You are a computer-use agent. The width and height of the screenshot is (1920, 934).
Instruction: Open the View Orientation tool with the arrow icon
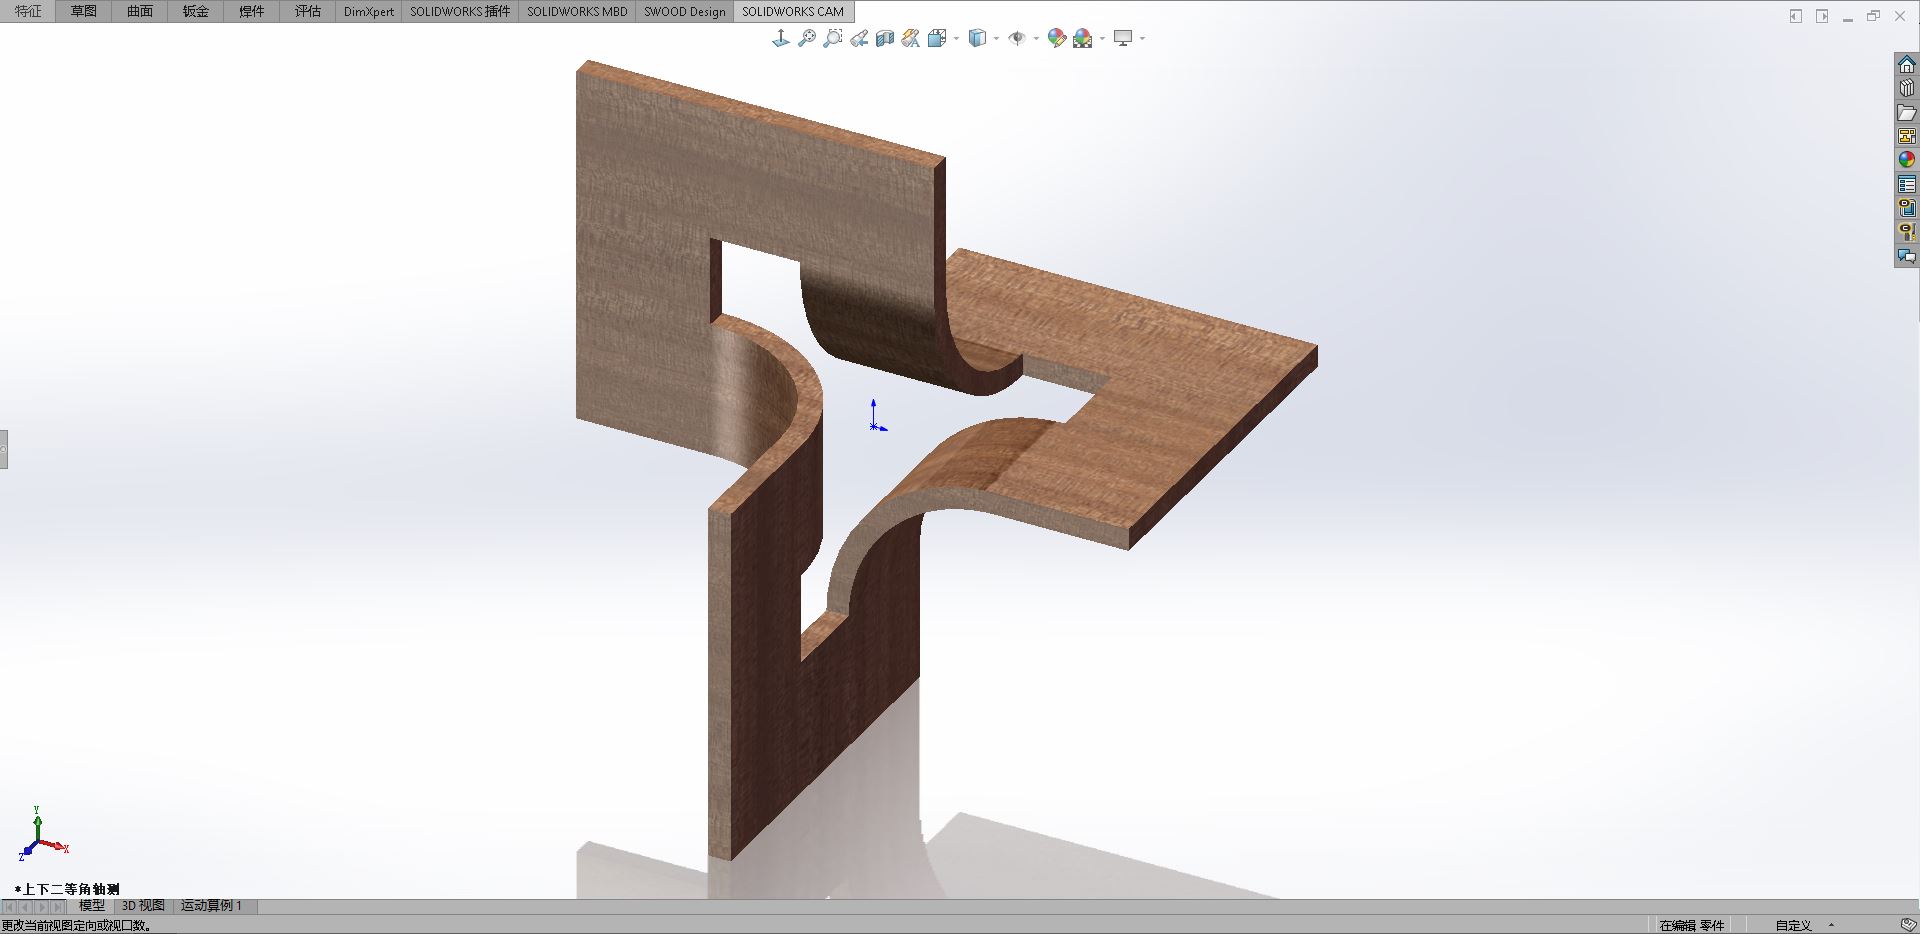coord(781,38)
